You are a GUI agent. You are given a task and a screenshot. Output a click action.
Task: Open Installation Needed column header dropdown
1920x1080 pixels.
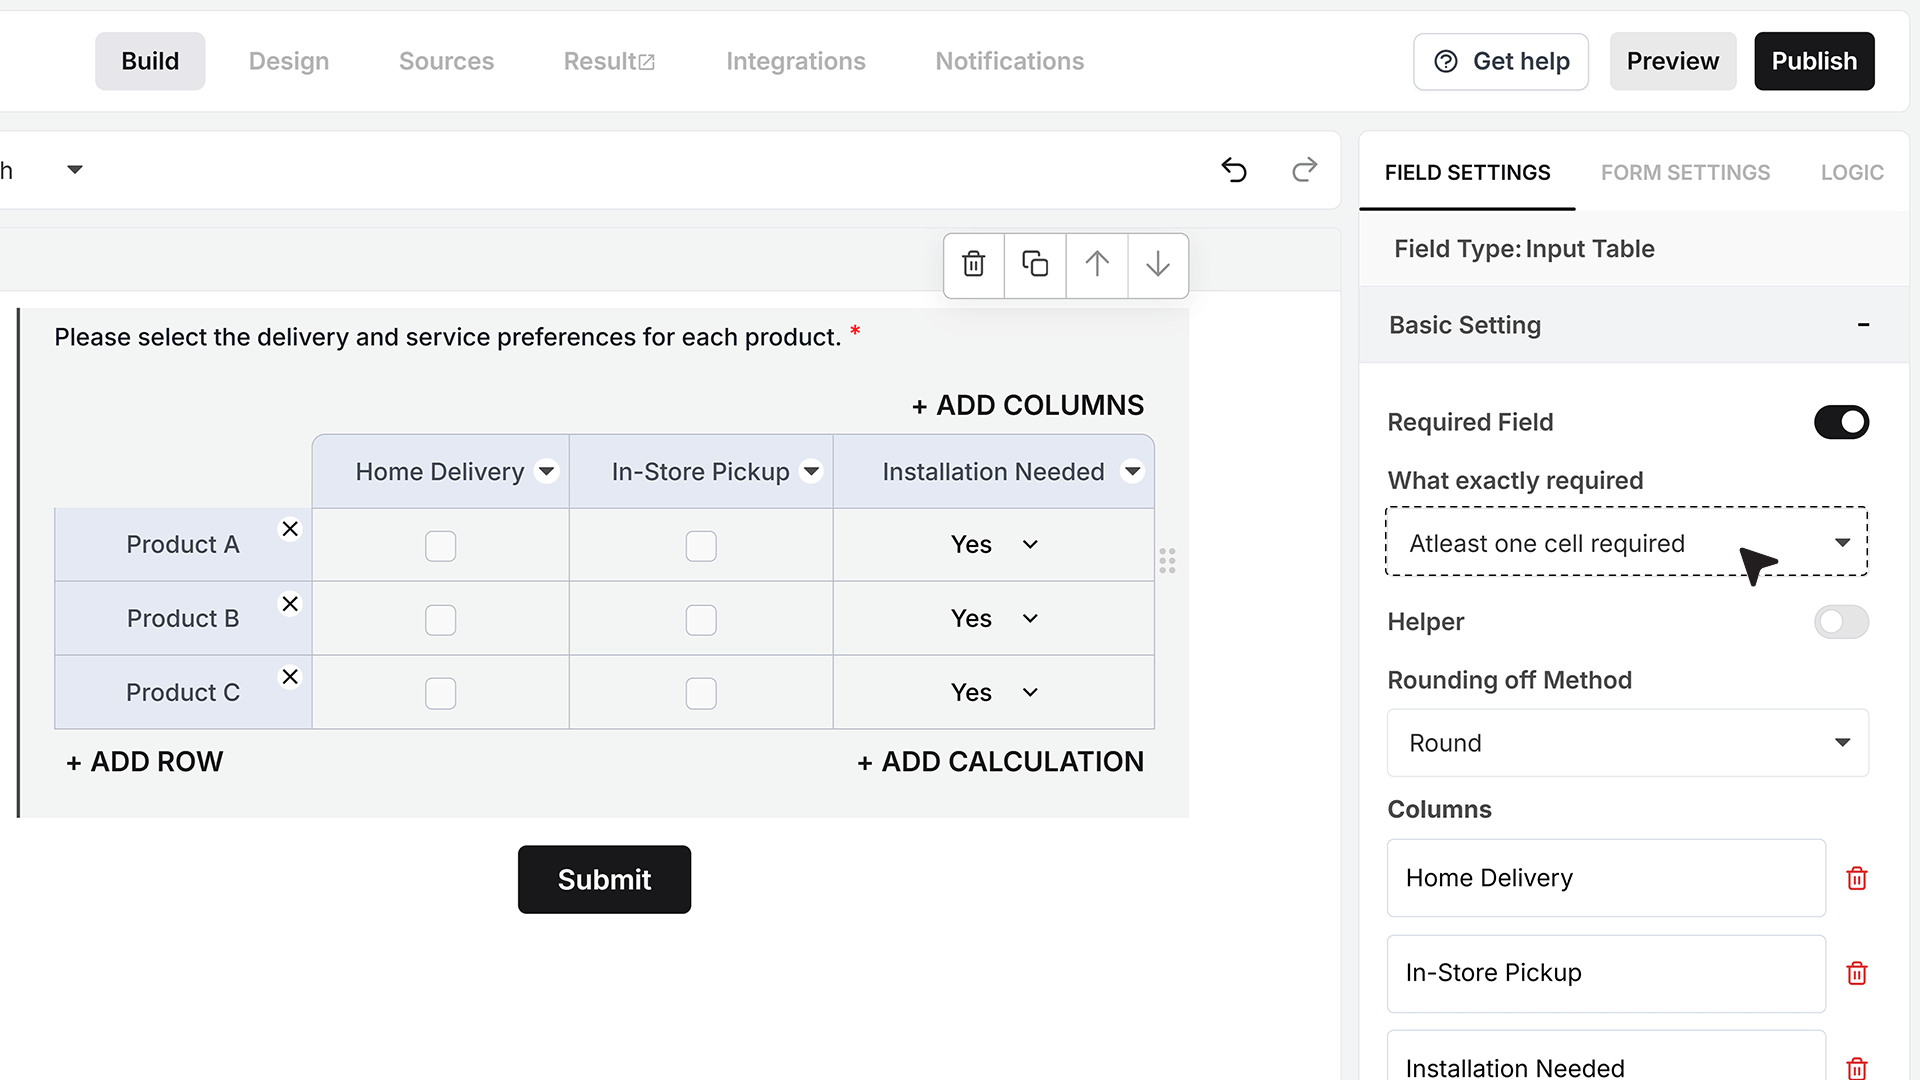click(1132, 472)
